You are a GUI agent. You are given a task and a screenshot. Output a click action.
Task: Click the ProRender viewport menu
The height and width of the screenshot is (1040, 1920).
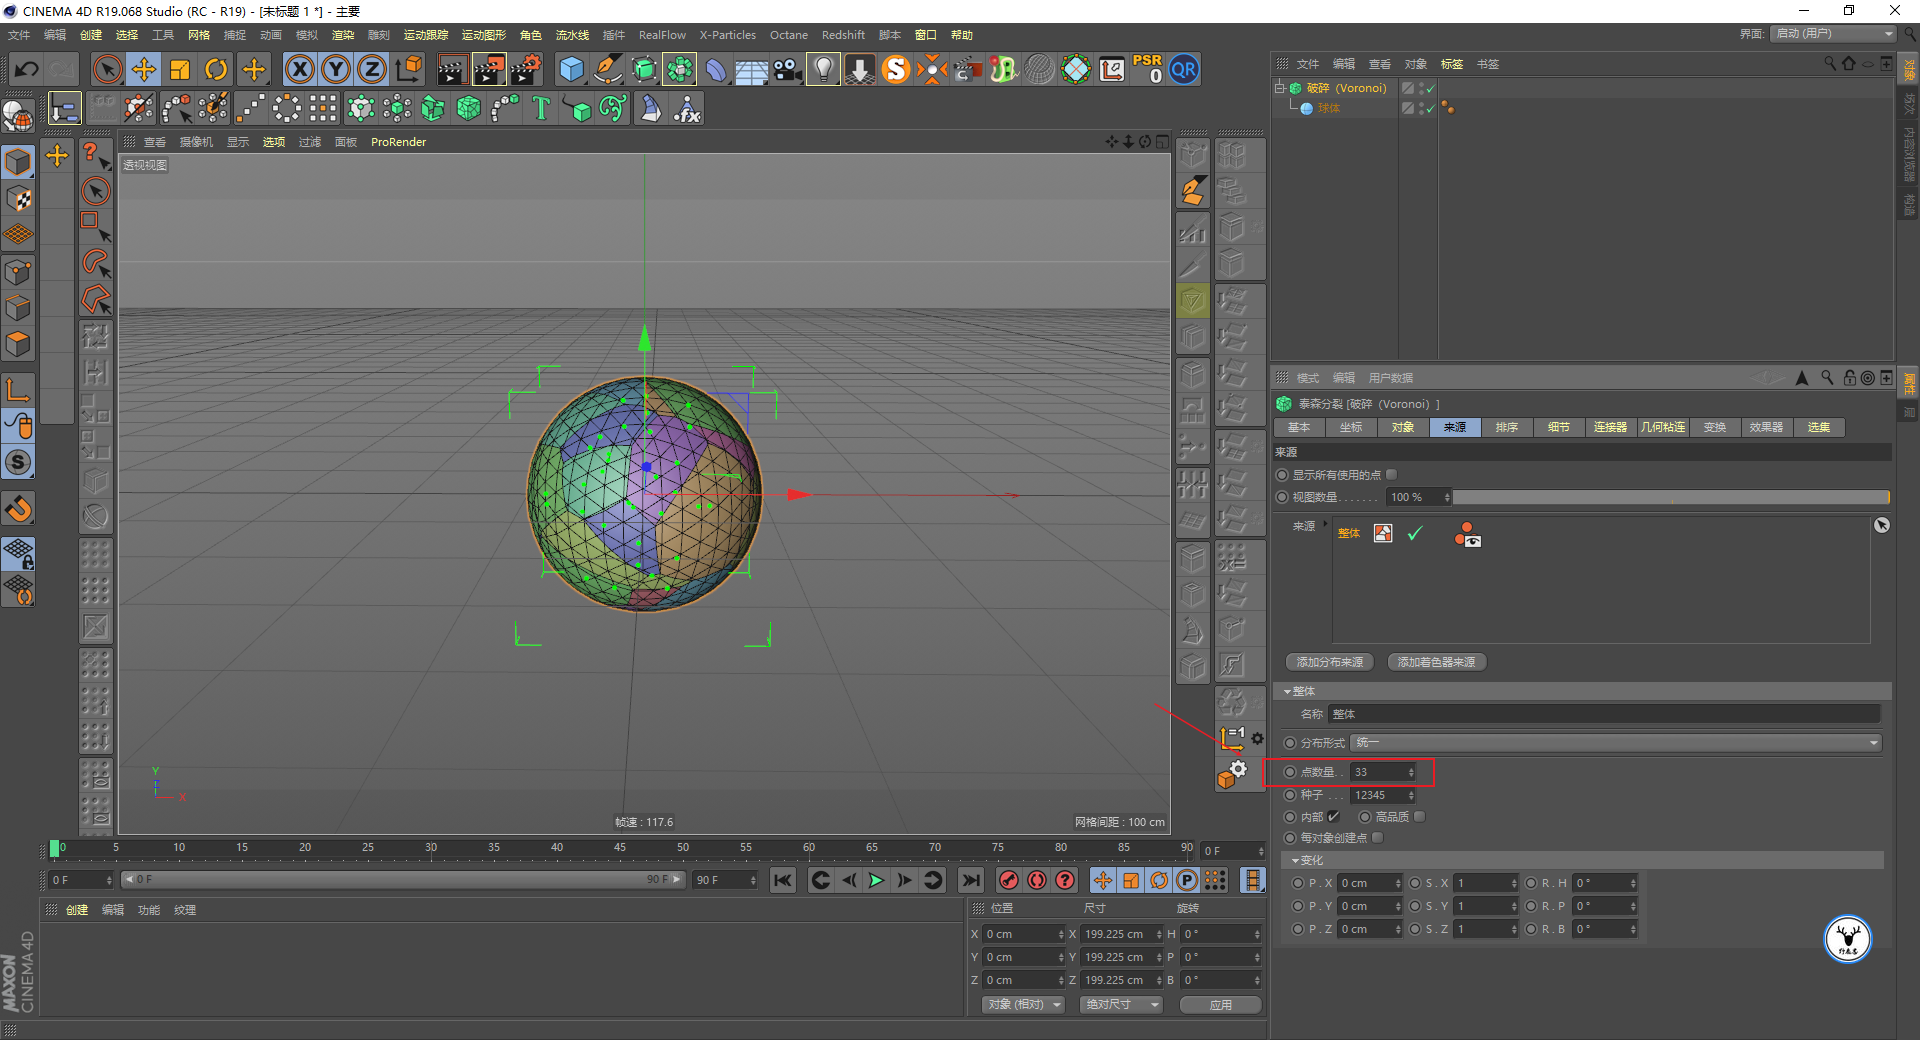[x=398, y=142]
